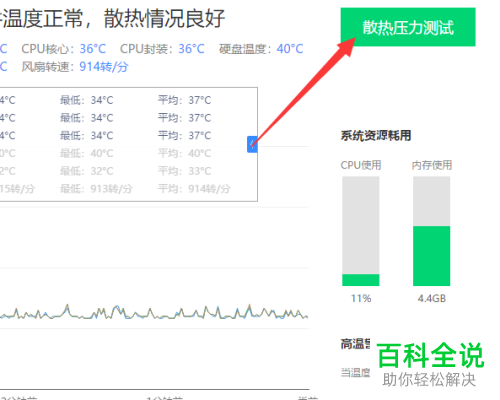Select the 风扇转速 914转/分 reading

(x=75, y=67)
